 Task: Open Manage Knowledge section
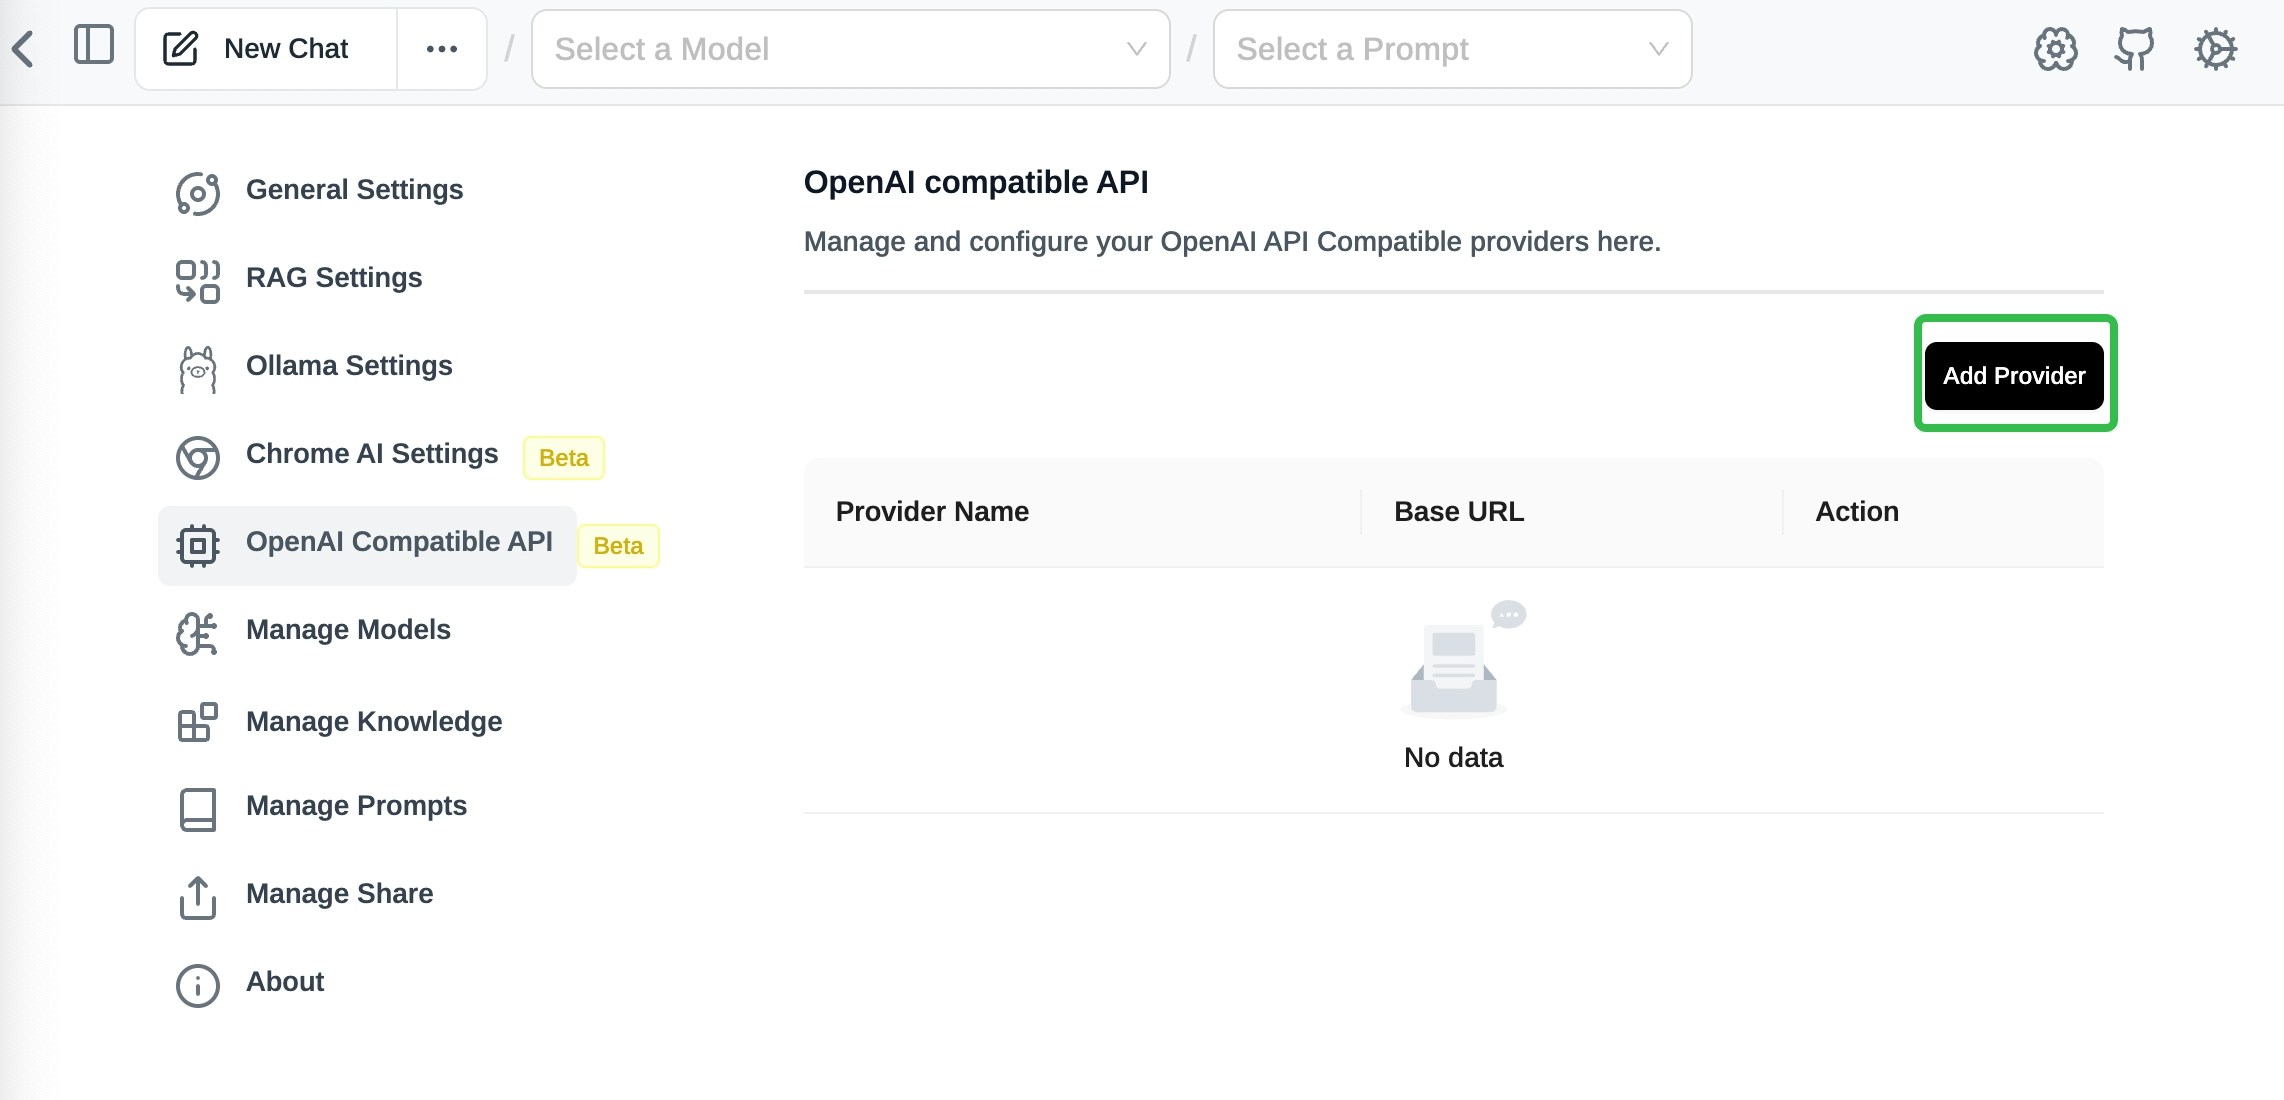(374, 722)
